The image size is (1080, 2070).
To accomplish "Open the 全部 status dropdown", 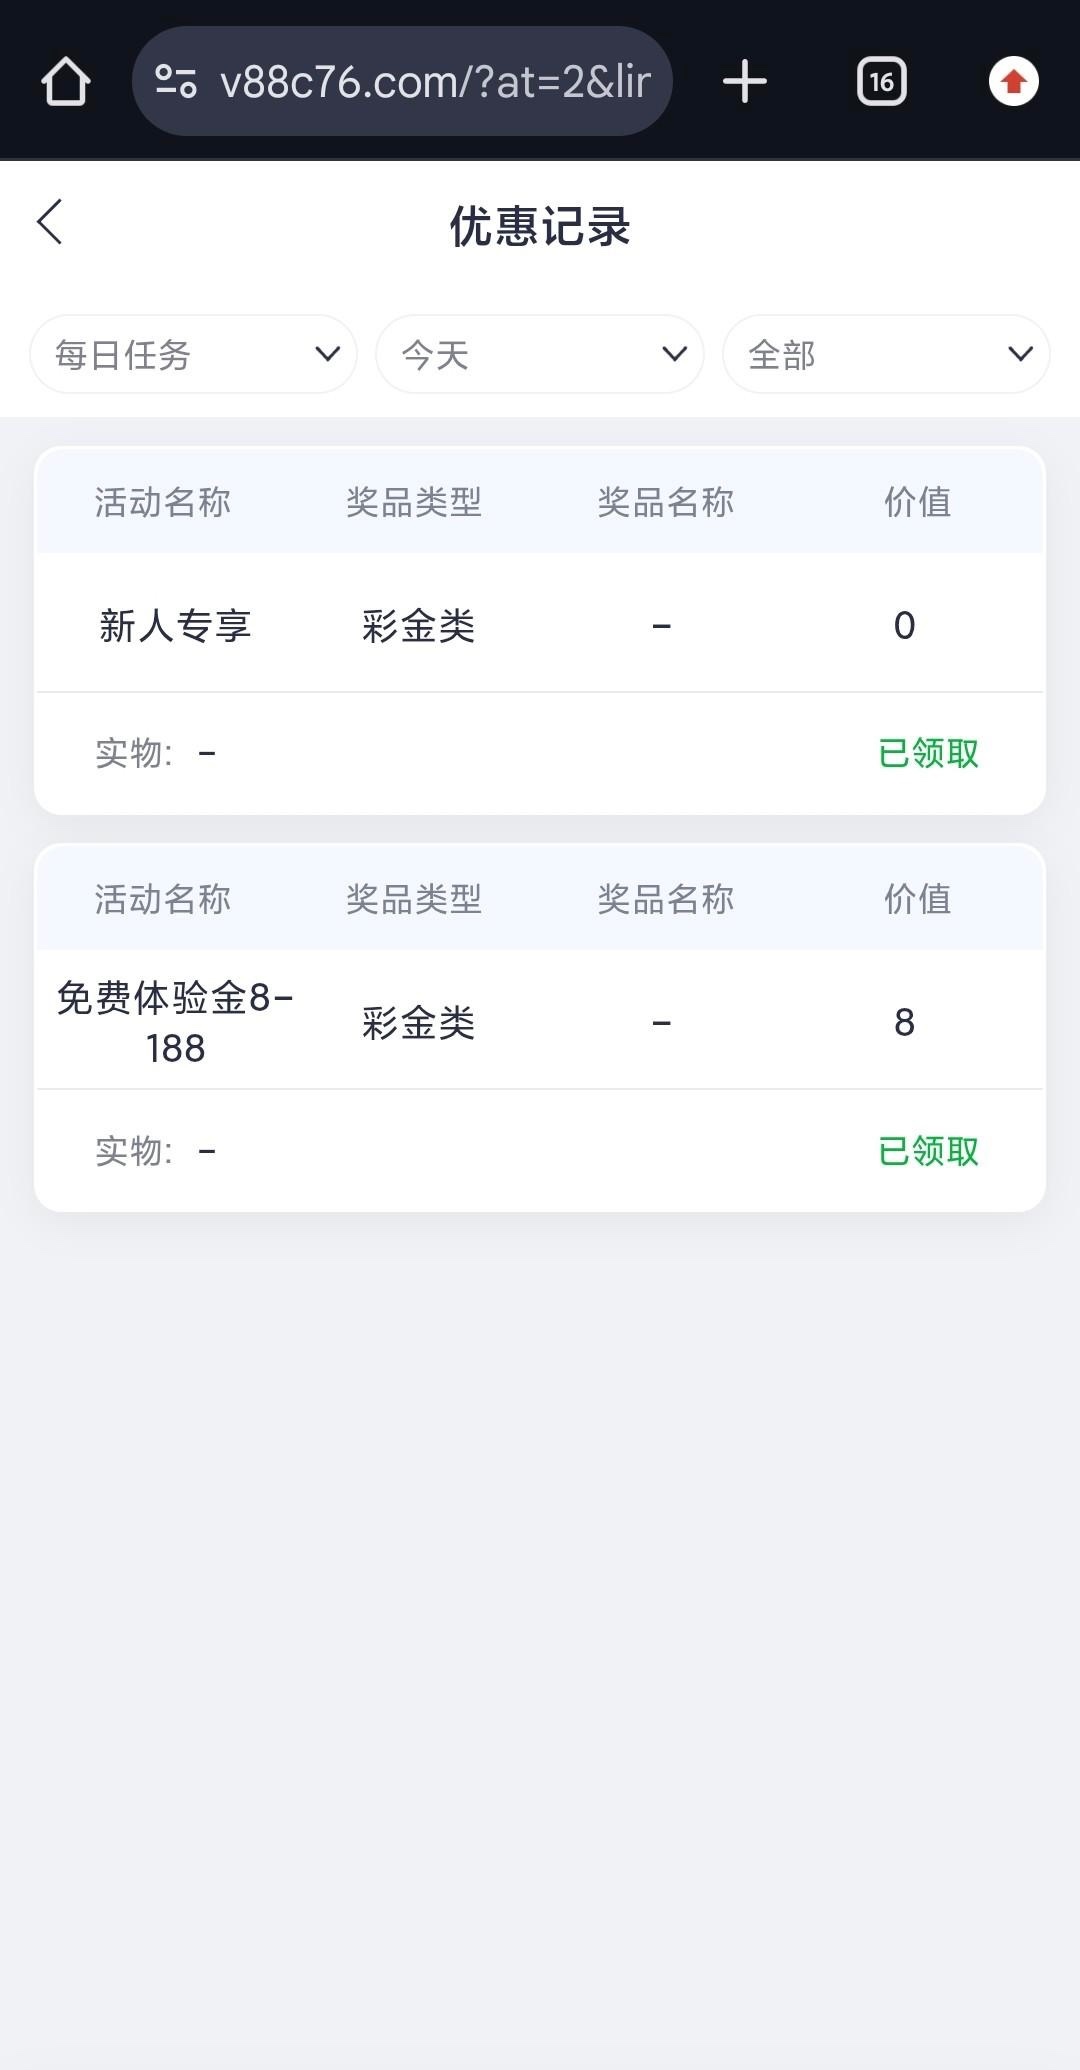I will [x=886, y=354].
